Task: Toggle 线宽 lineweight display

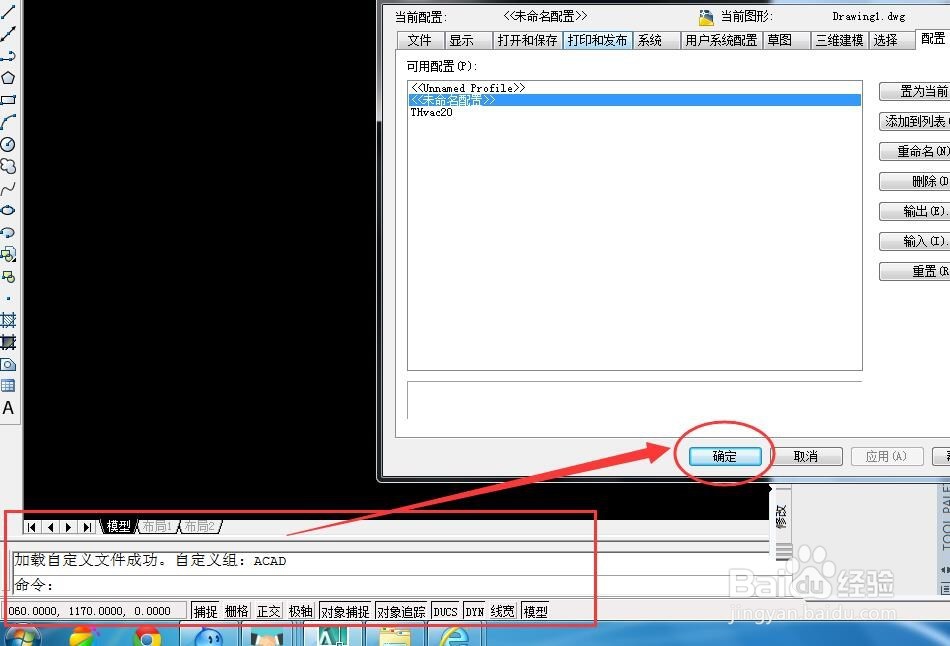Action: pyautogui.click(x=502, y=611)
